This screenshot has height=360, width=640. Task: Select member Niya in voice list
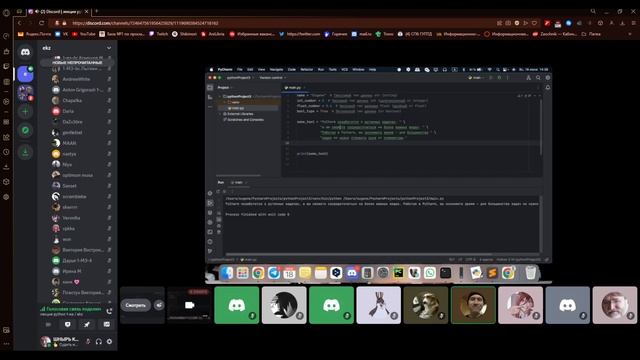click(x=82, y=164)
